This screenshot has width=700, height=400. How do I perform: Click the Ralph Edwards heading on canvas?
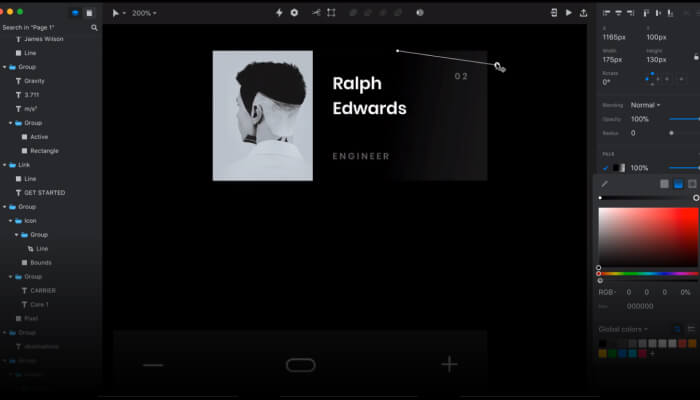pyautogui.click(x=369, y=96)
